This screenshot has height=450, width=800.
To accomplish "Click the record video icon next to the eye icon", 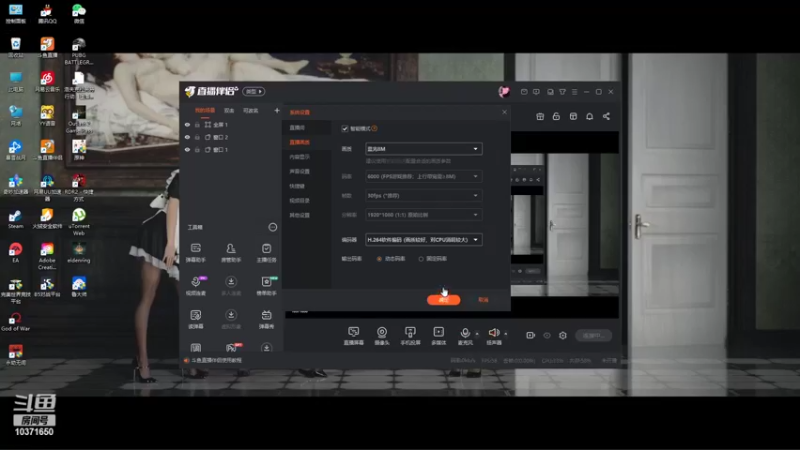I will (x=531, y=335).
